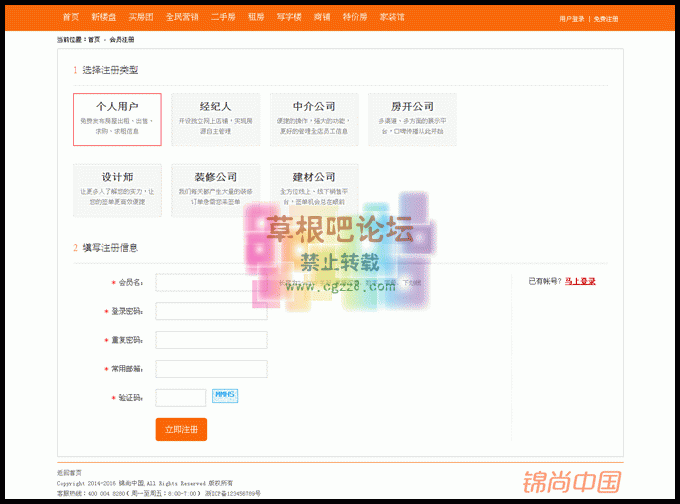
Task: Focus the 常用邮箱 input field
Action: pyautogui.click(x=212, y=369)
